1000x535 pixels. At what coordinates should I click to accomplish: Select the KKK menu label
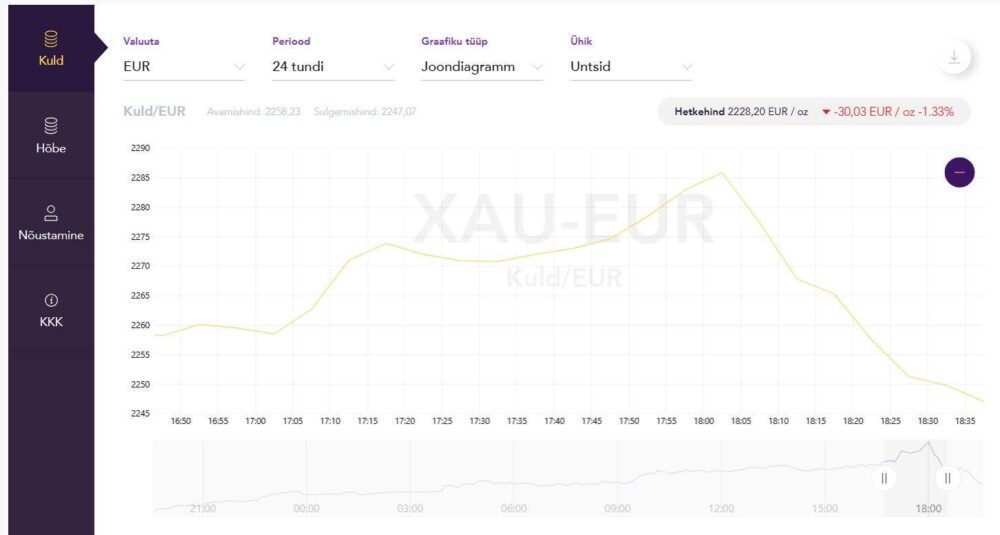coord(51,322)
